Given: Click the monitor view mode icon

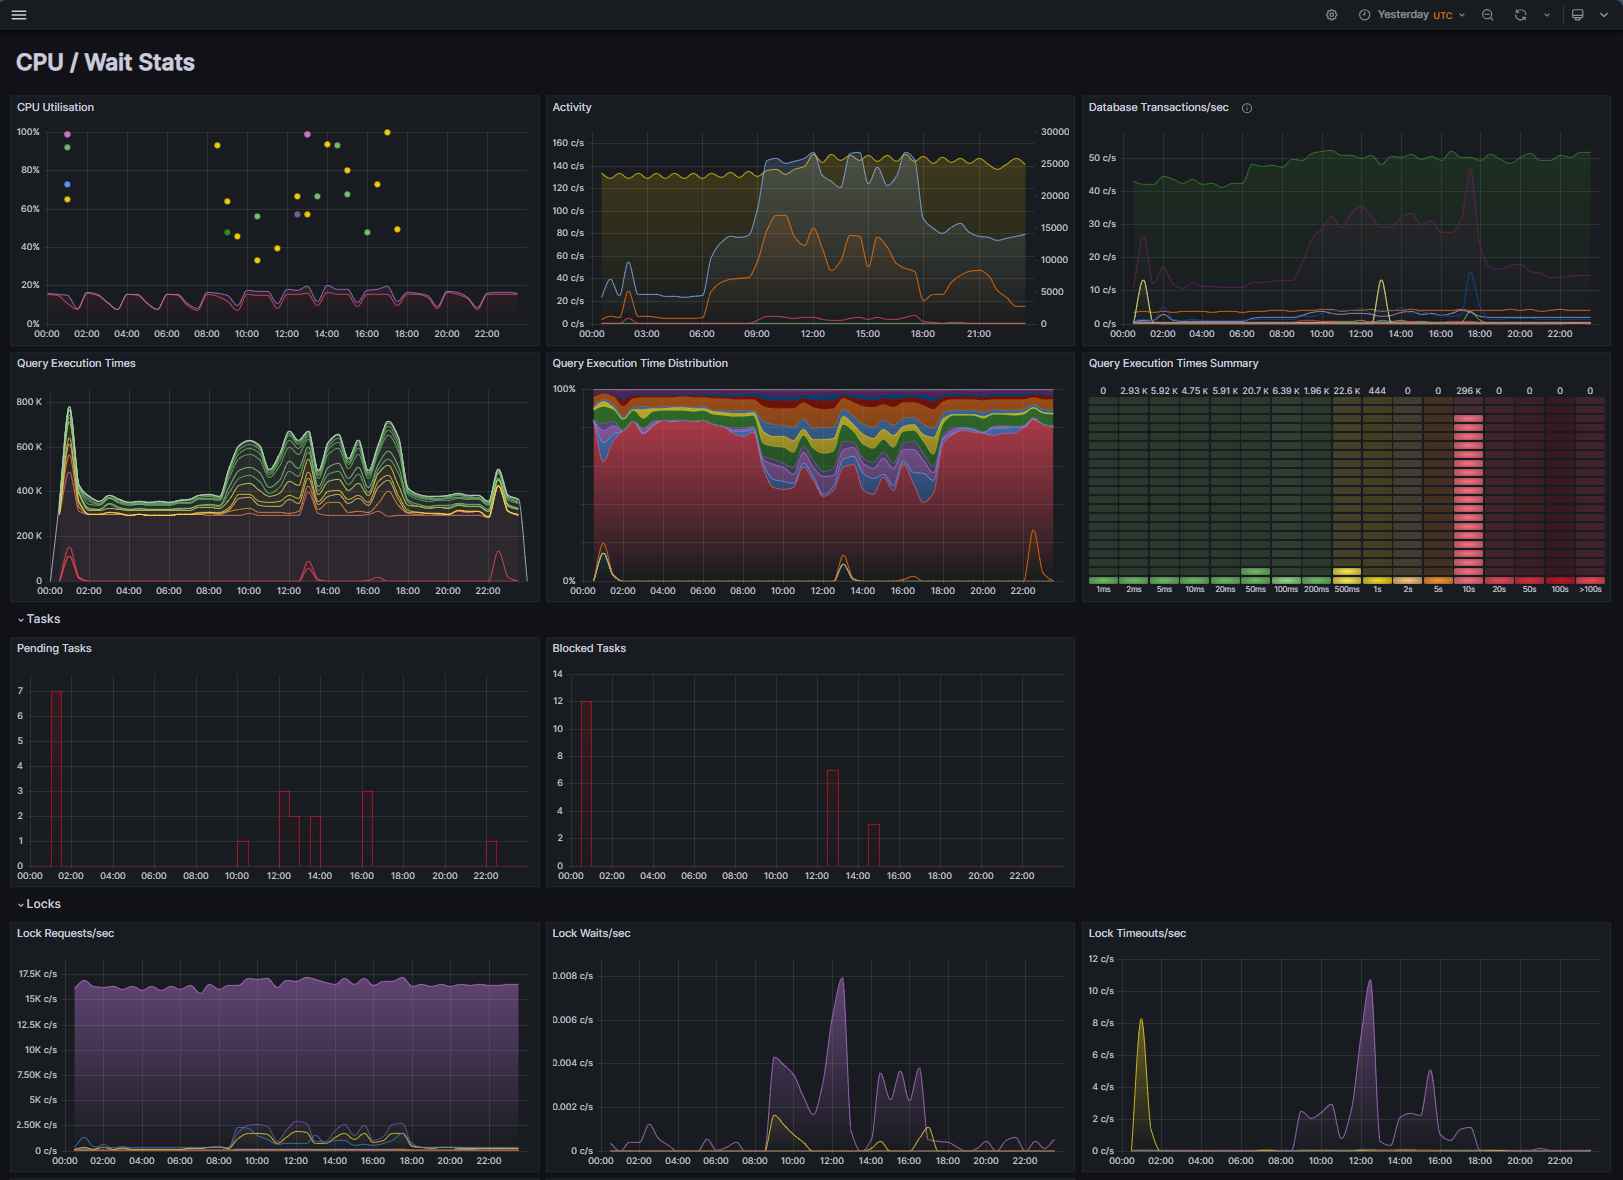Looking at the screenshot, I should tap(1578, 15).
